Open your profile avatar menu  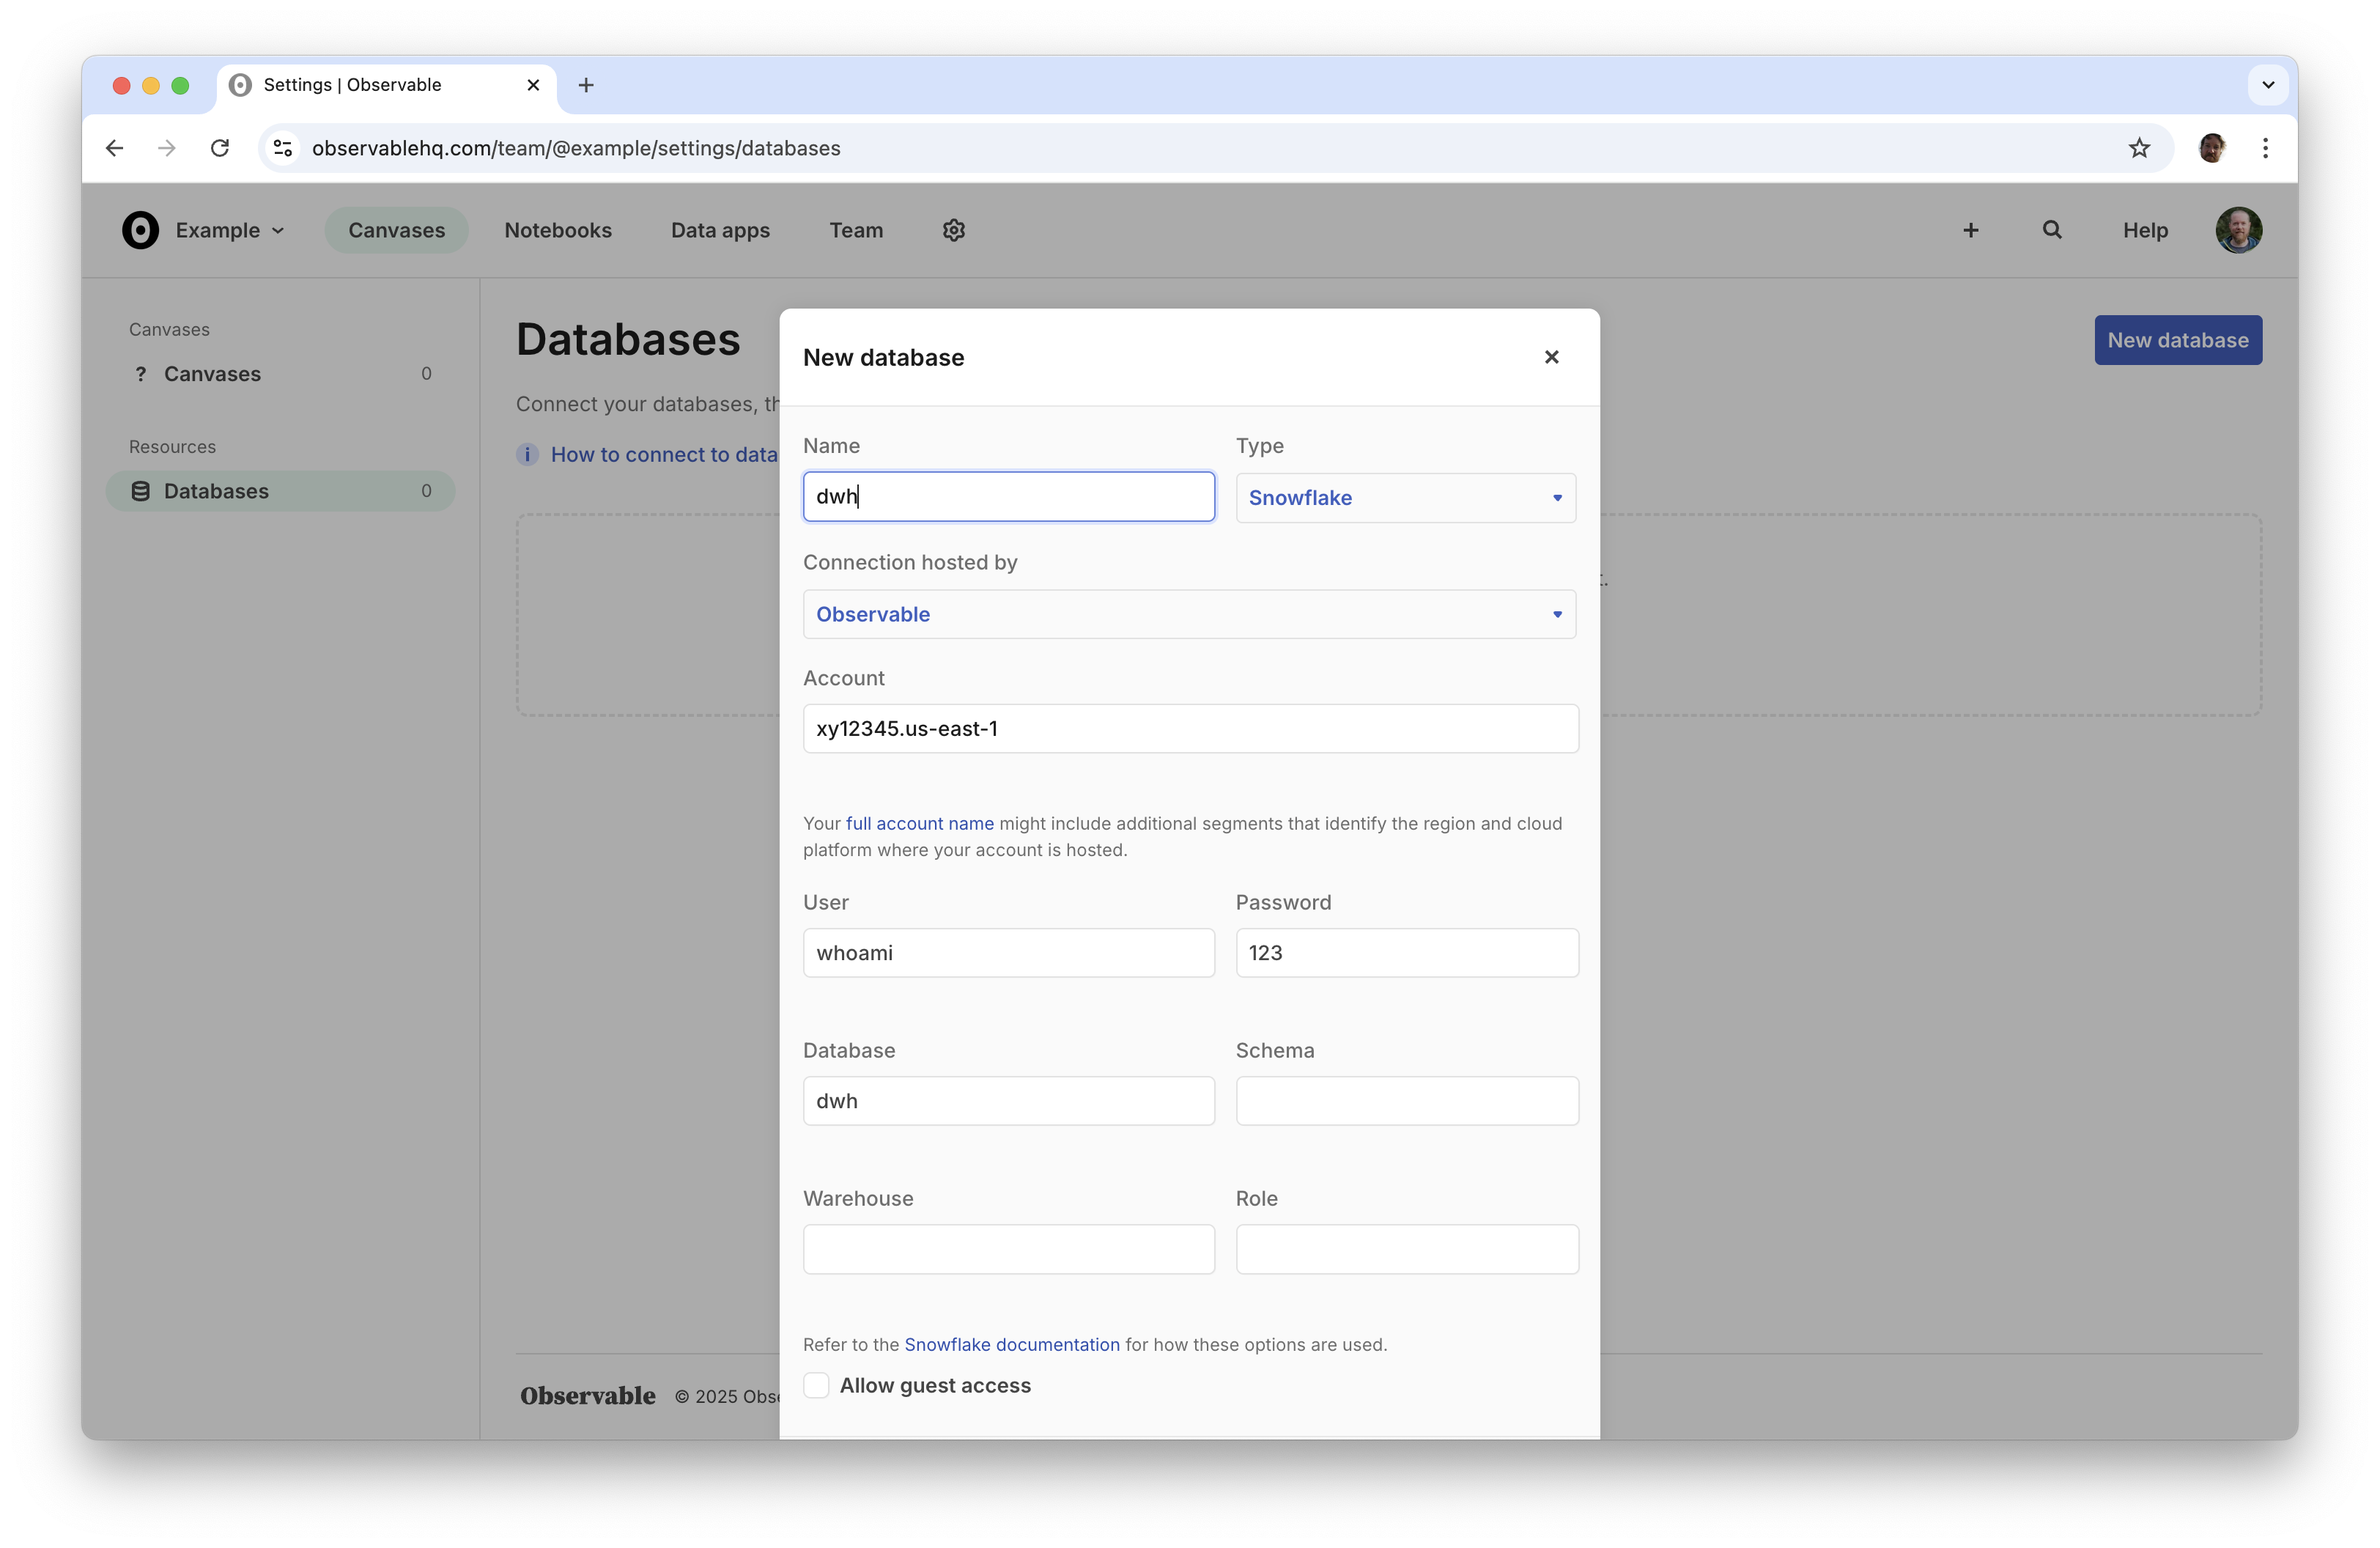2238,230
